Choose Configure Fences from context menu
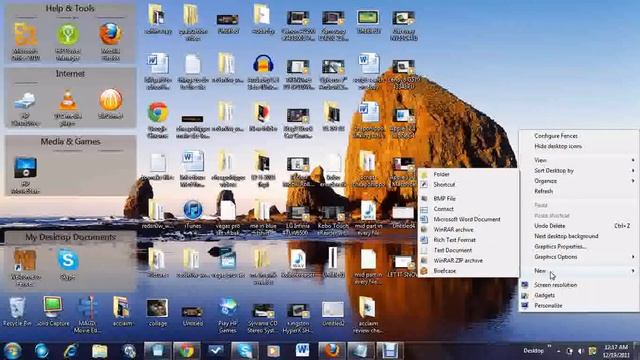 (x=579, y=136)
